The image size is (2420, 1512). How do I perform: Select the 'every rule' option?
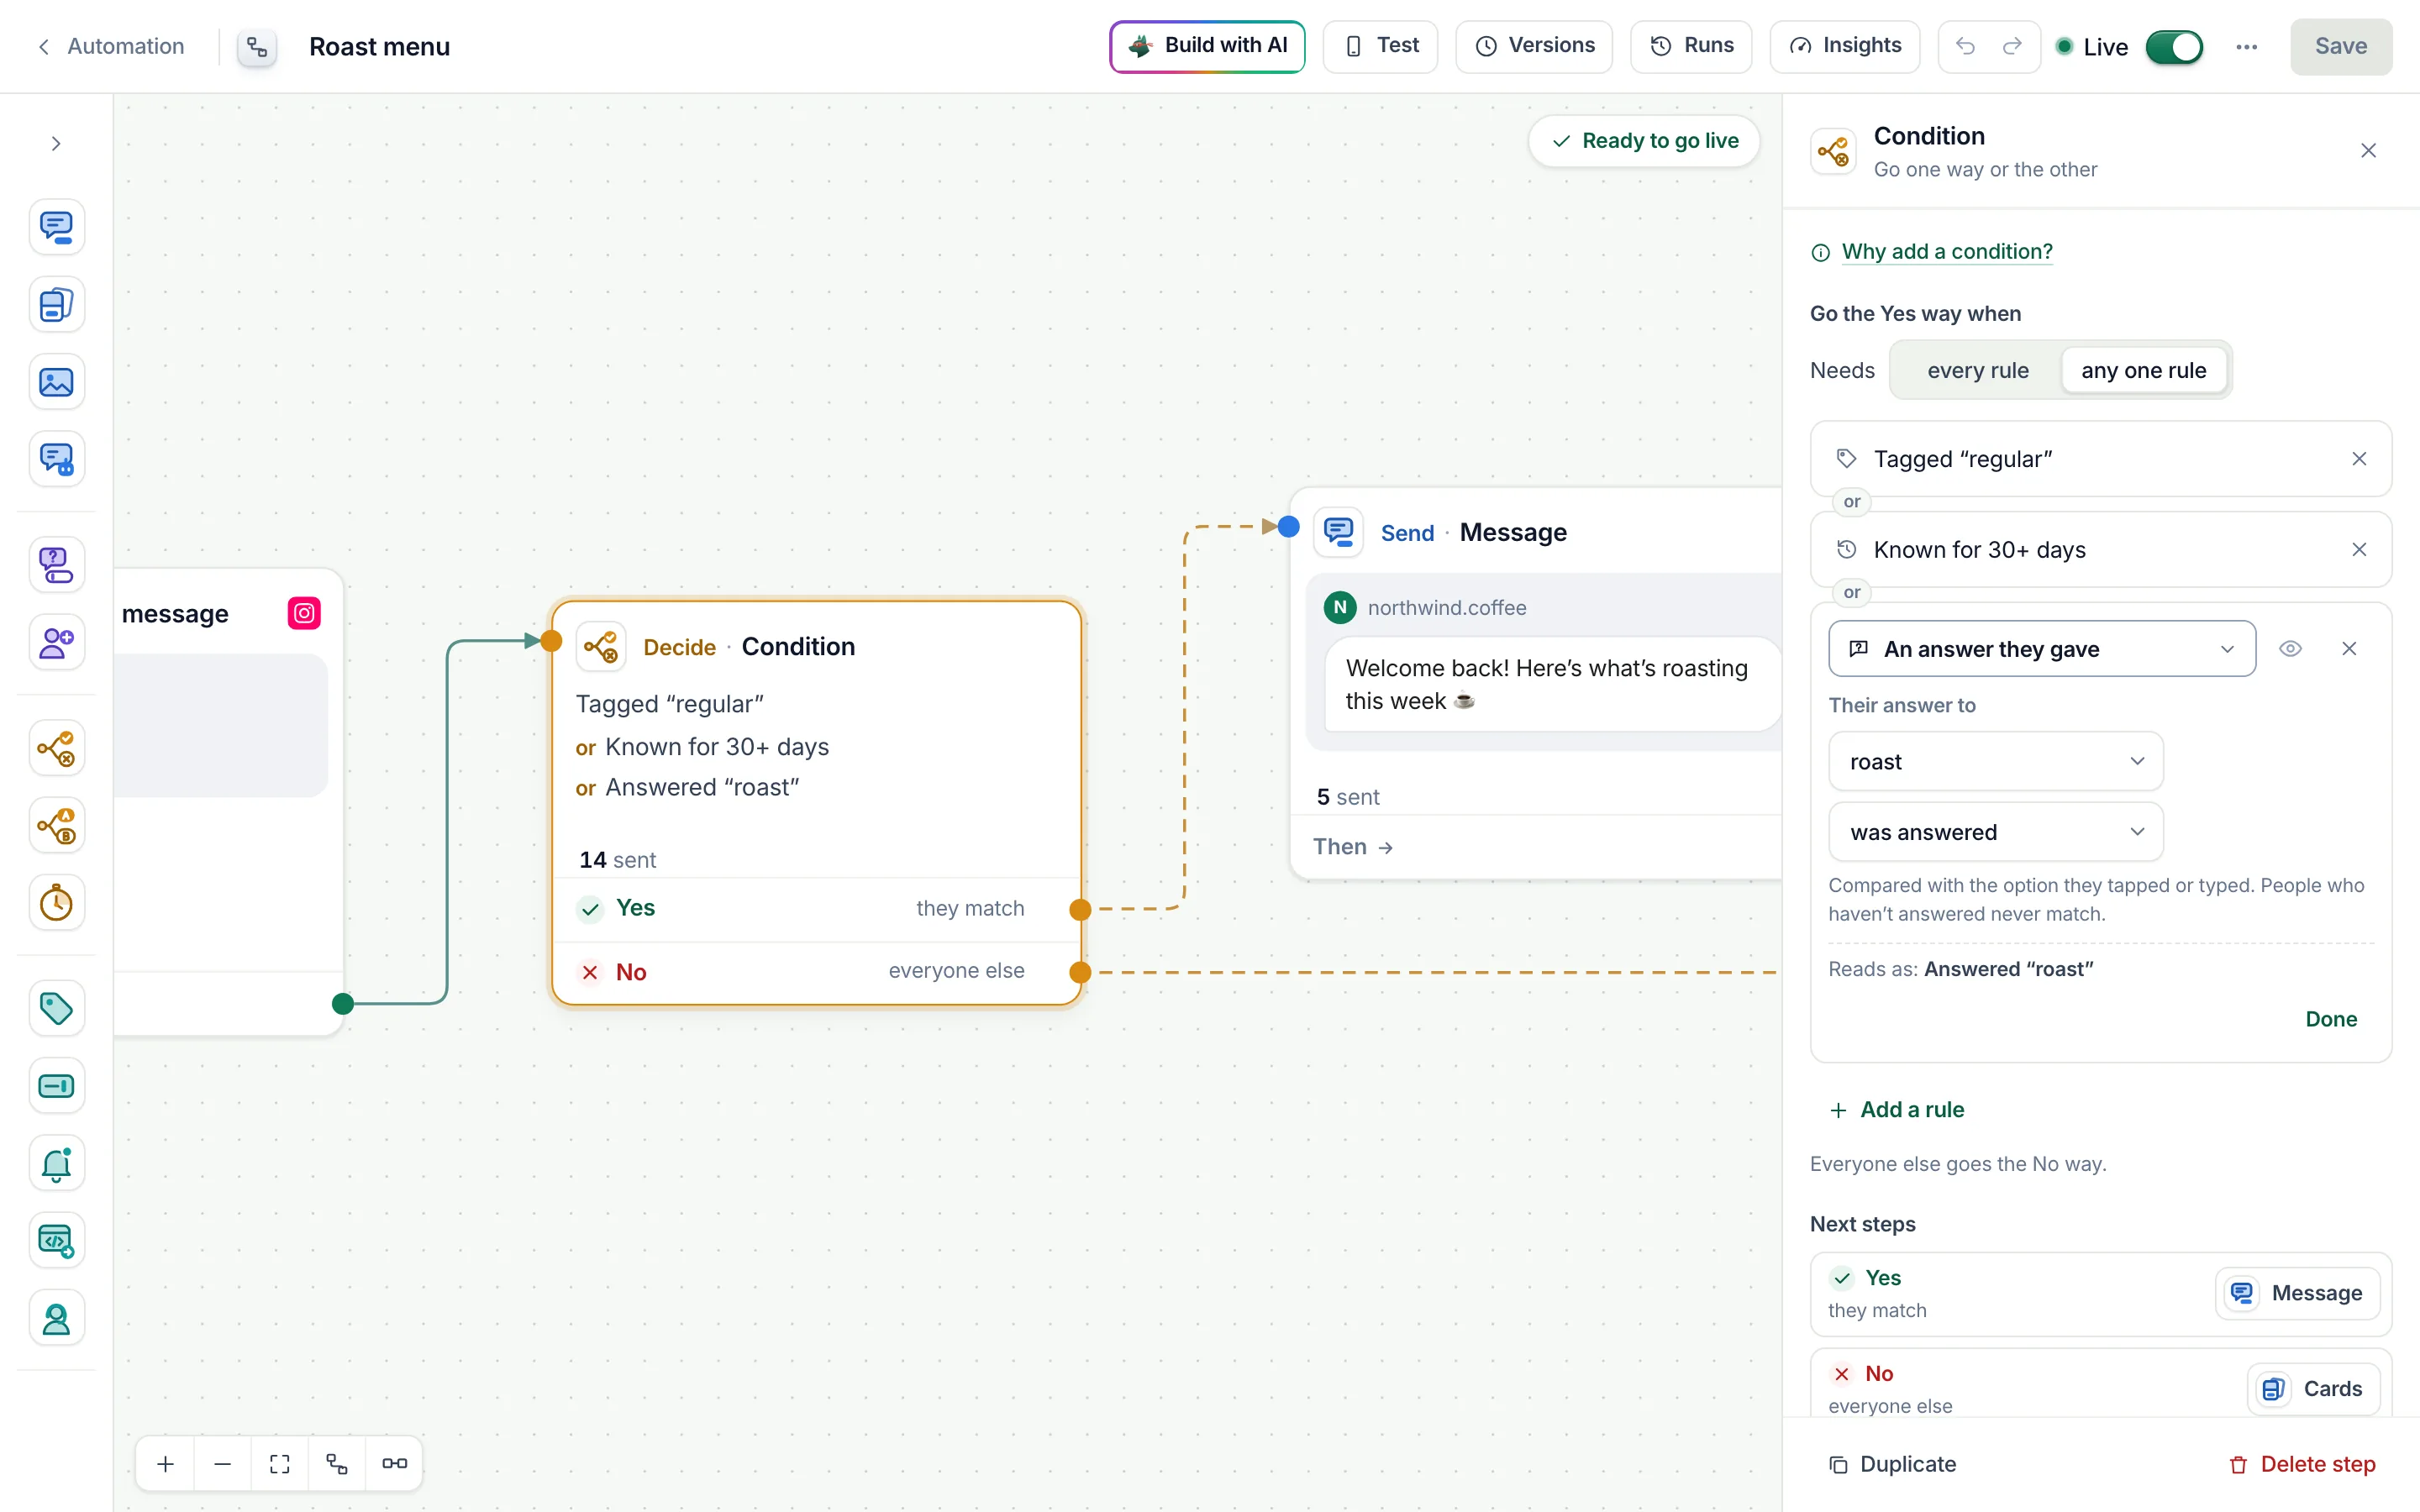1977,370
